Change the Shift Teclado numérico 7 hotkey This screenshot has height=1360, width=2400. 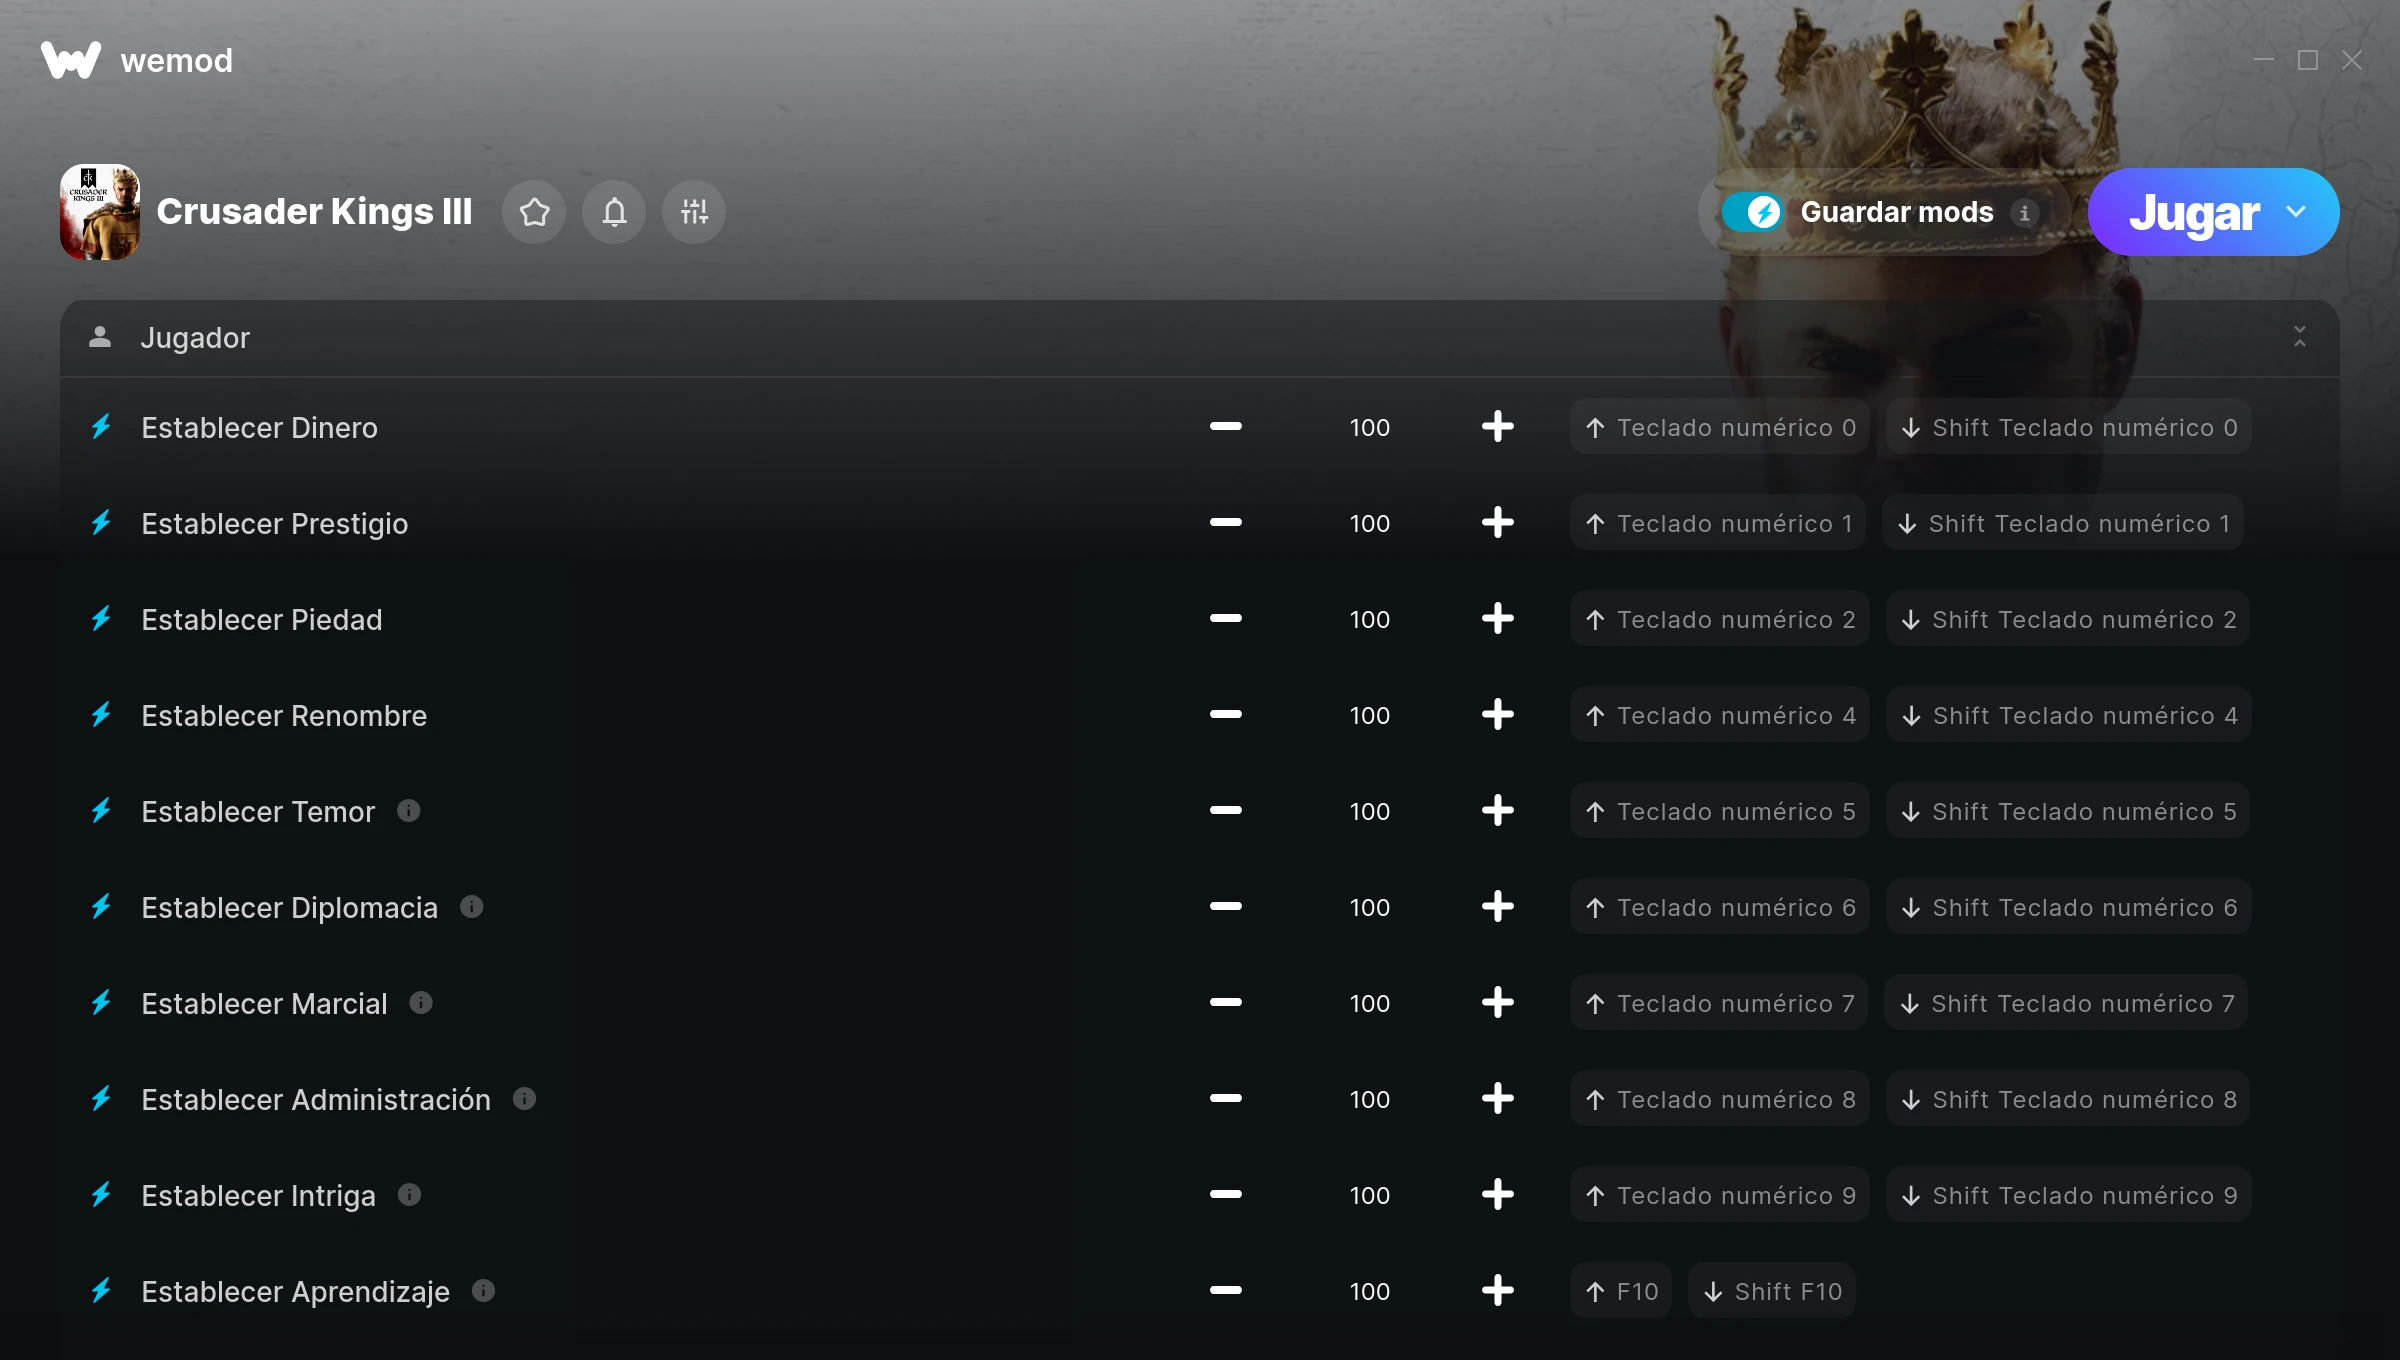coord(2066,1003)
